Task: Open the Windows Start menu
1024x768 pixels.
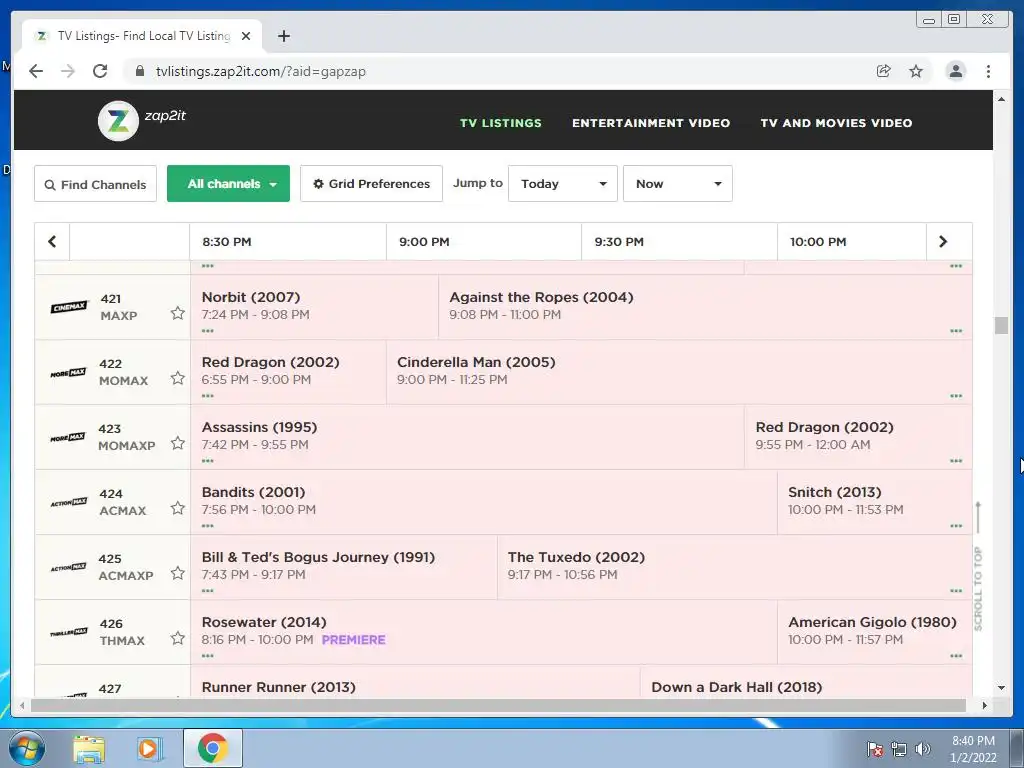Action: tap(27, 748)
